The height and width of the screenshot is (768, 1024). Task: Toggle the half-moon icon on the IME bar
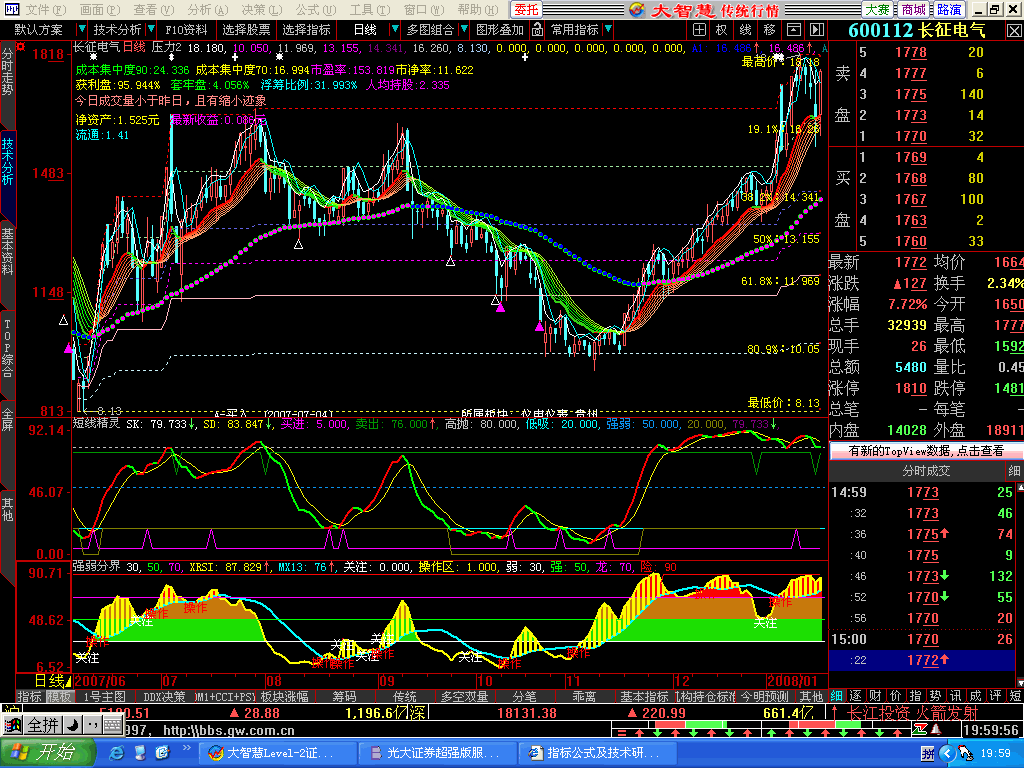click(71, 724)
